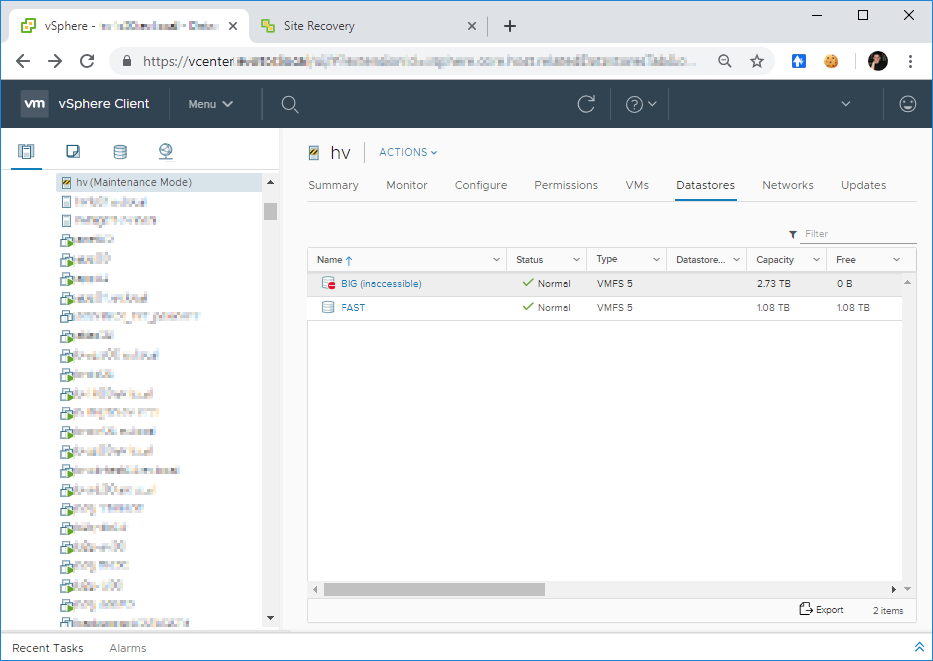Viewport: 933px width, 661px height.
Task: Click the inventory tree vertical scrollbar thumb
Action: click(x=271, y=211)
